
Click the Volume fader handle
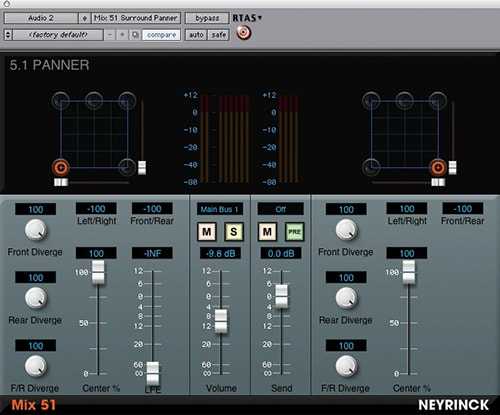pyautogui.click(x=221, y=321)
